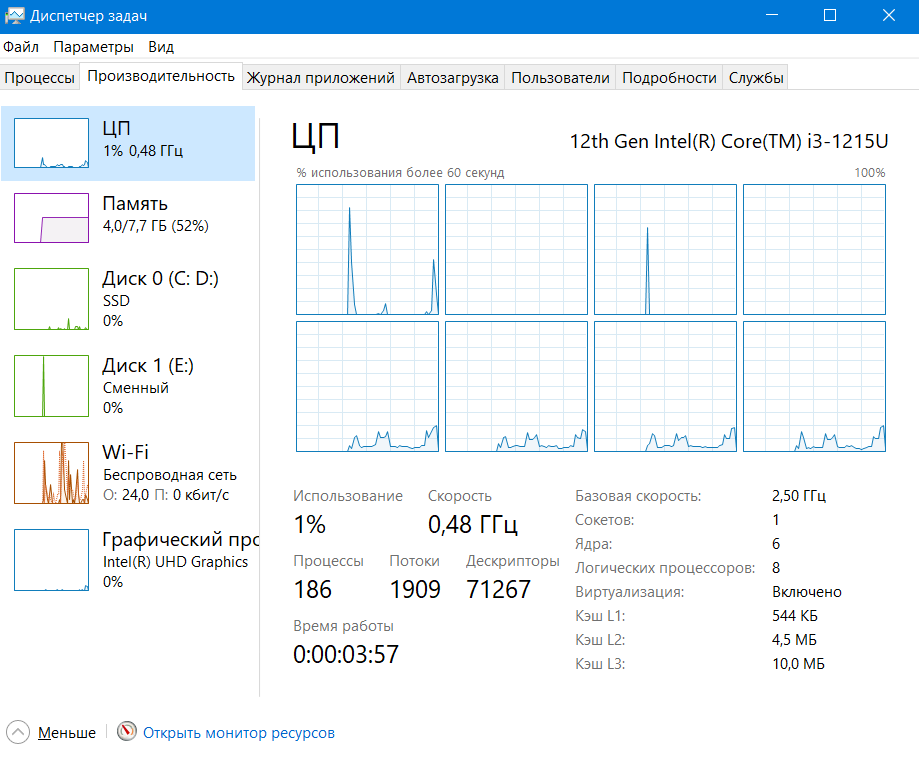The height and width of the screenshot is (760, 919).
Task: Click the Кэш L2 value 4,5 МБ
Action: [x=794, y=640]
